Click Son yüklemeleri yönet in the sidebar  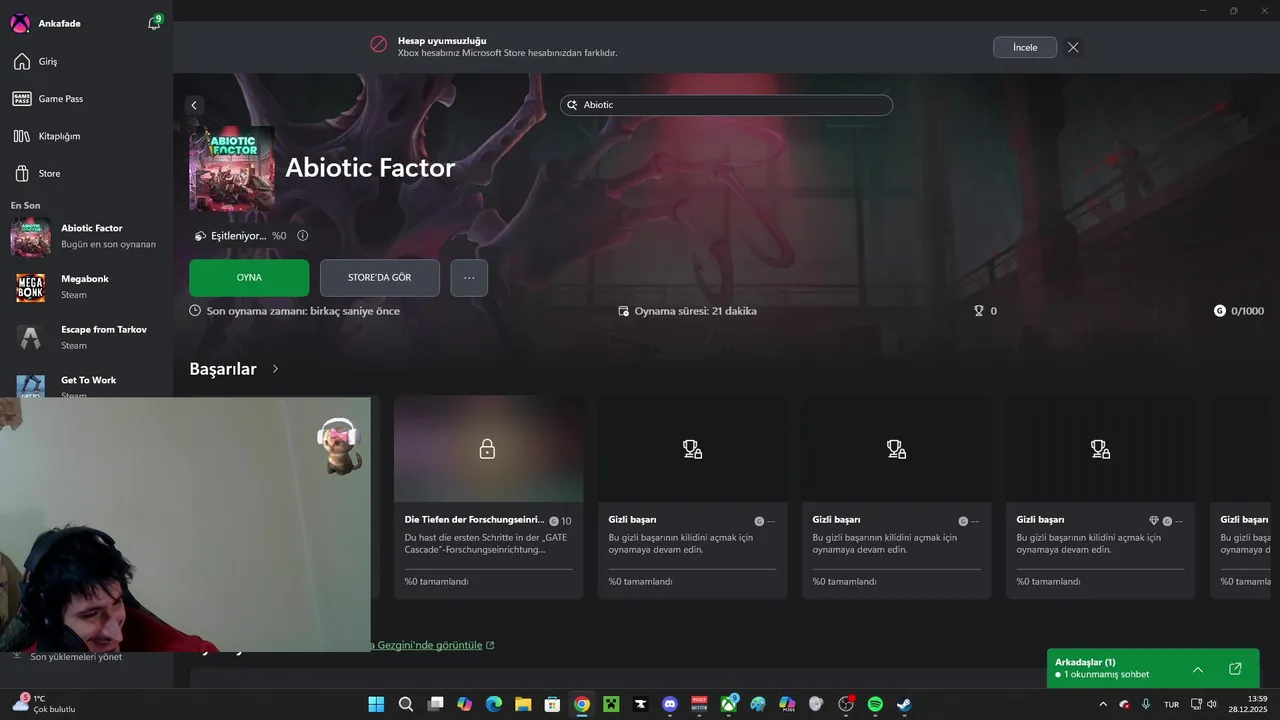tap(76, 657)
